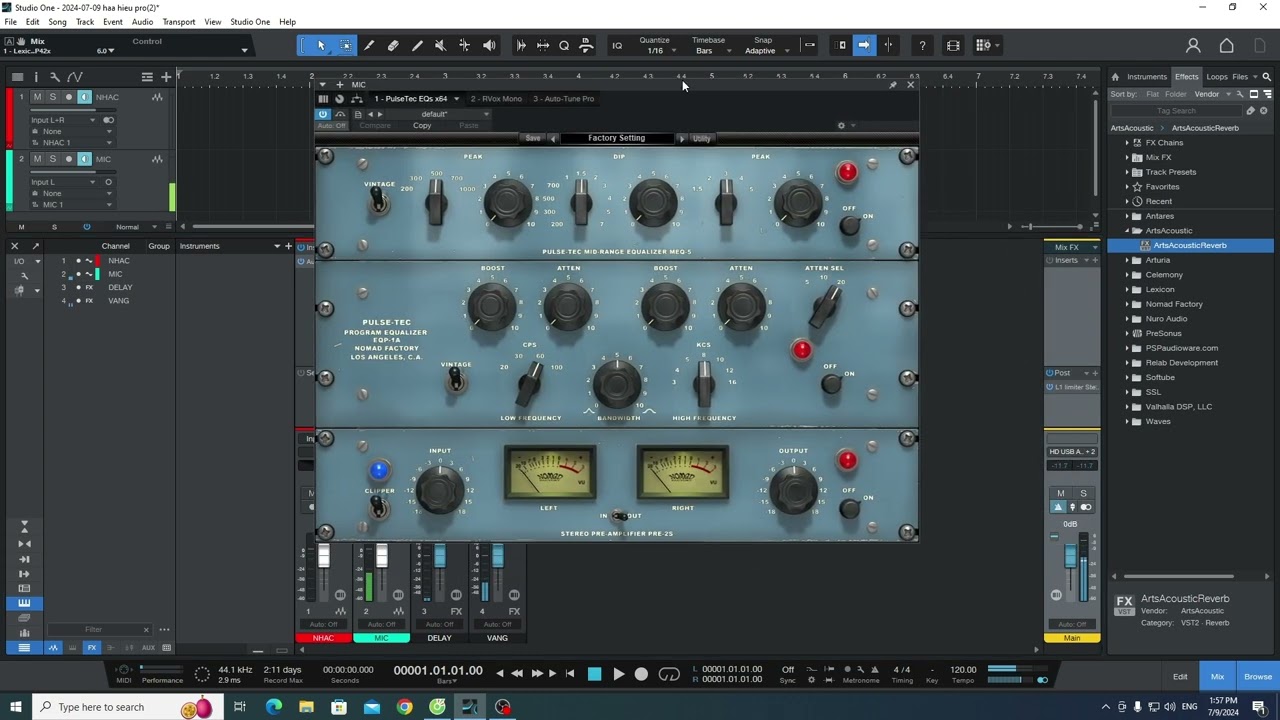This screenshot has height=720, width=1280.
Task: Show the automation curve icon
Action: point(73,77)
